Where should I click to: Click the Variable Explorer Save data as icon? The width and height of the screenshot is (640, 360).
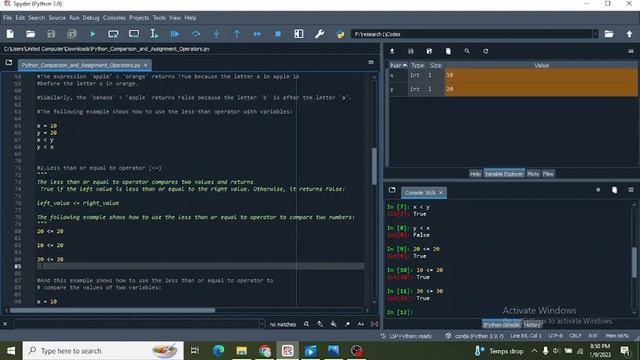coord(429,51)
